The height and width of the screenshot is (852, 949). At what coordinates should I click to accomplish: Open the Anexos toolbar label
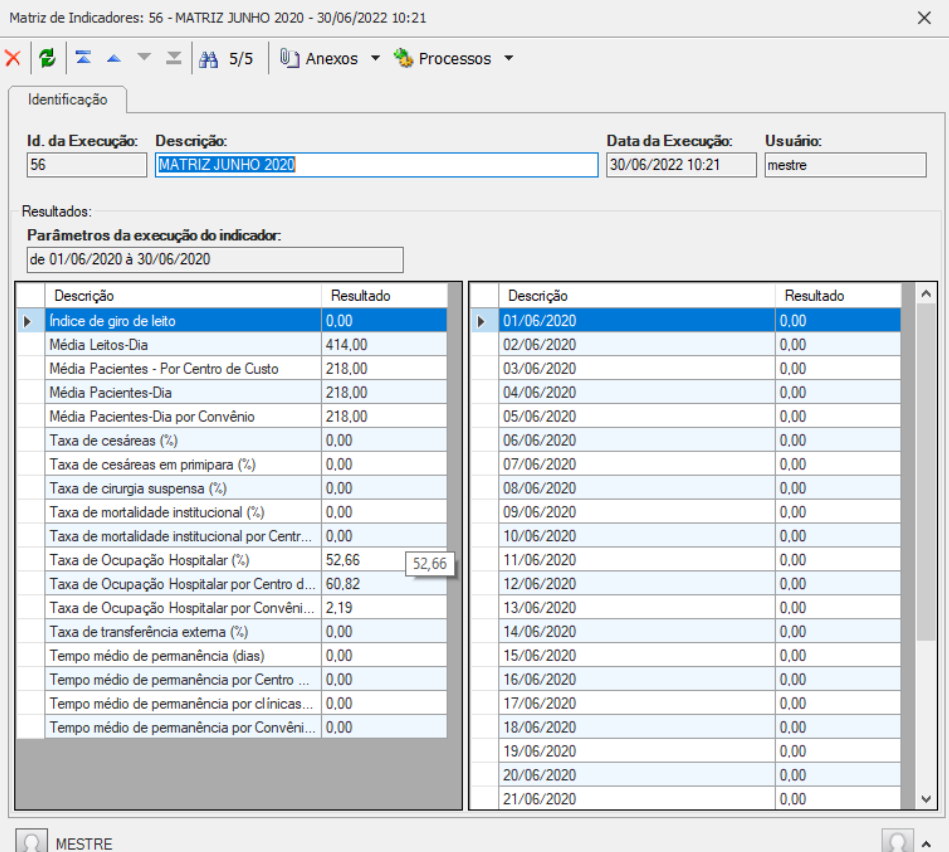pos(332,59)
